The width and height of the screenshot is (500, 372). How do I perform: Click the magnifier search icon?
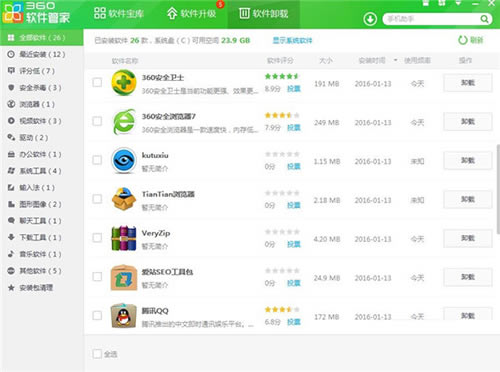pos(484,19)
